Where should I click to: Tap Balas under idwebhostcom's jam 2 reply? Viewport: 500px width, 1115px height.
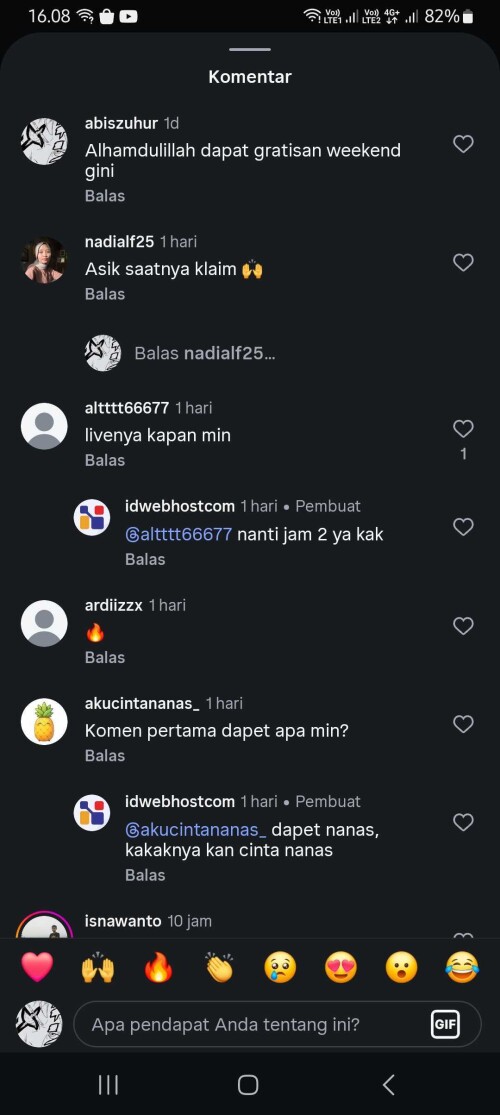click(x=145, y=560)
